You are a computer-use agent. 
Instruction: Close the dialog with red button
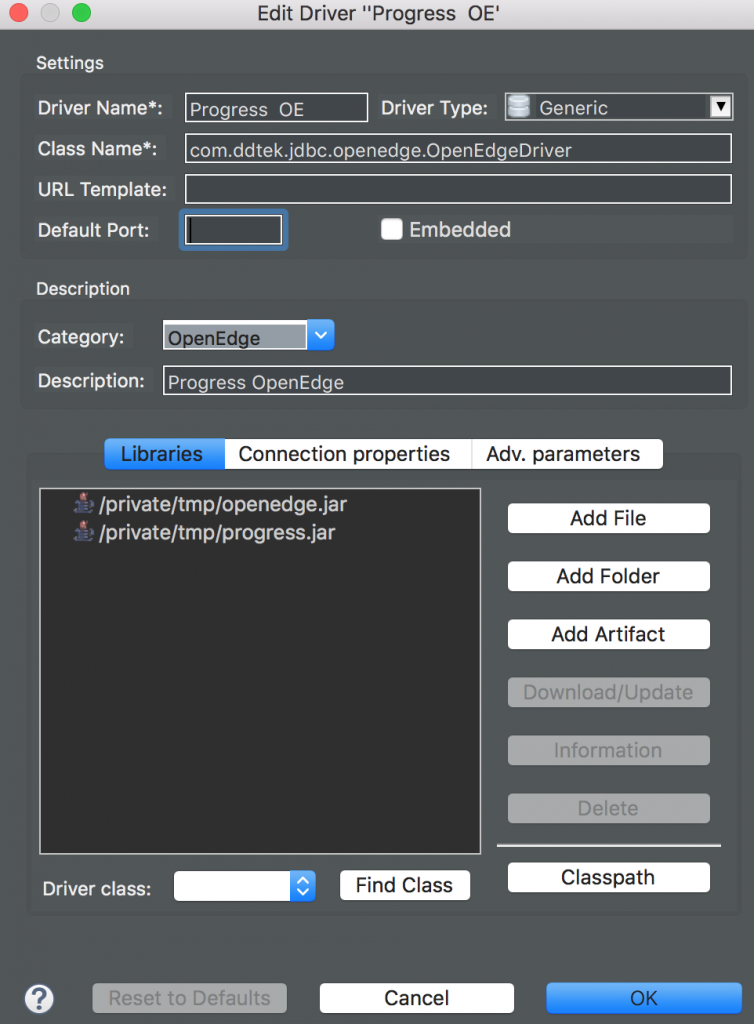tap(19, 12)
